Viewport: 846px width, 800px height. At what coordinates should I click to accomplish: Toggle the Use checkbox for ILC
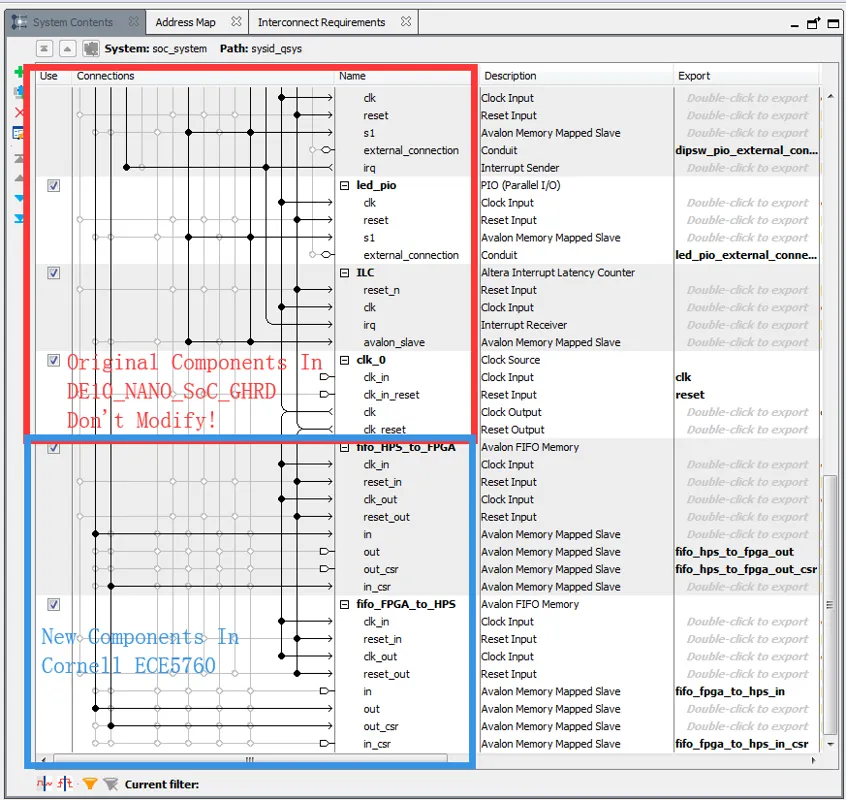tap(54, 273)
